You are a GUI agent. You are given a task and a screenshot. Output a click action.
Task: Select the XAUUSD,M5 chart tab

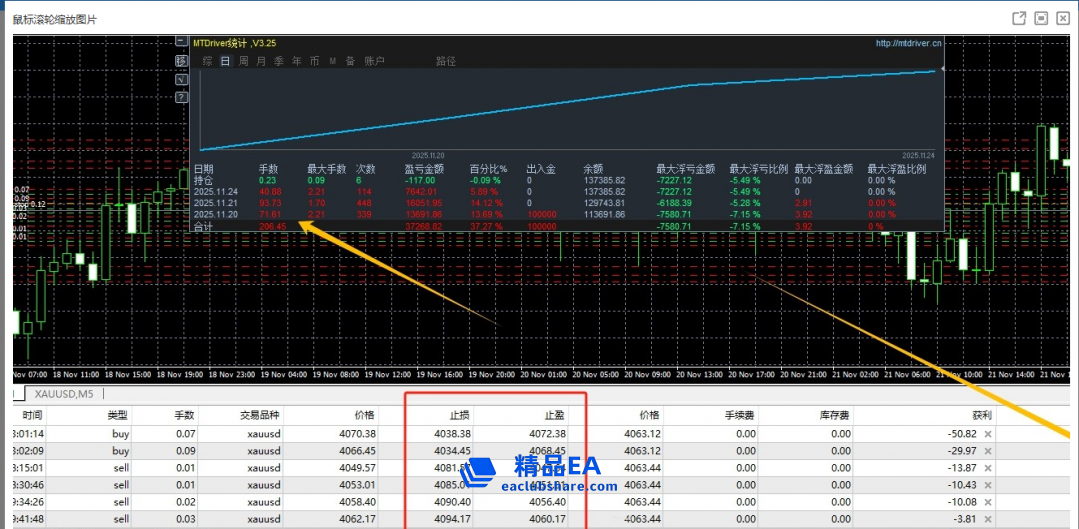tap(64, 394)
